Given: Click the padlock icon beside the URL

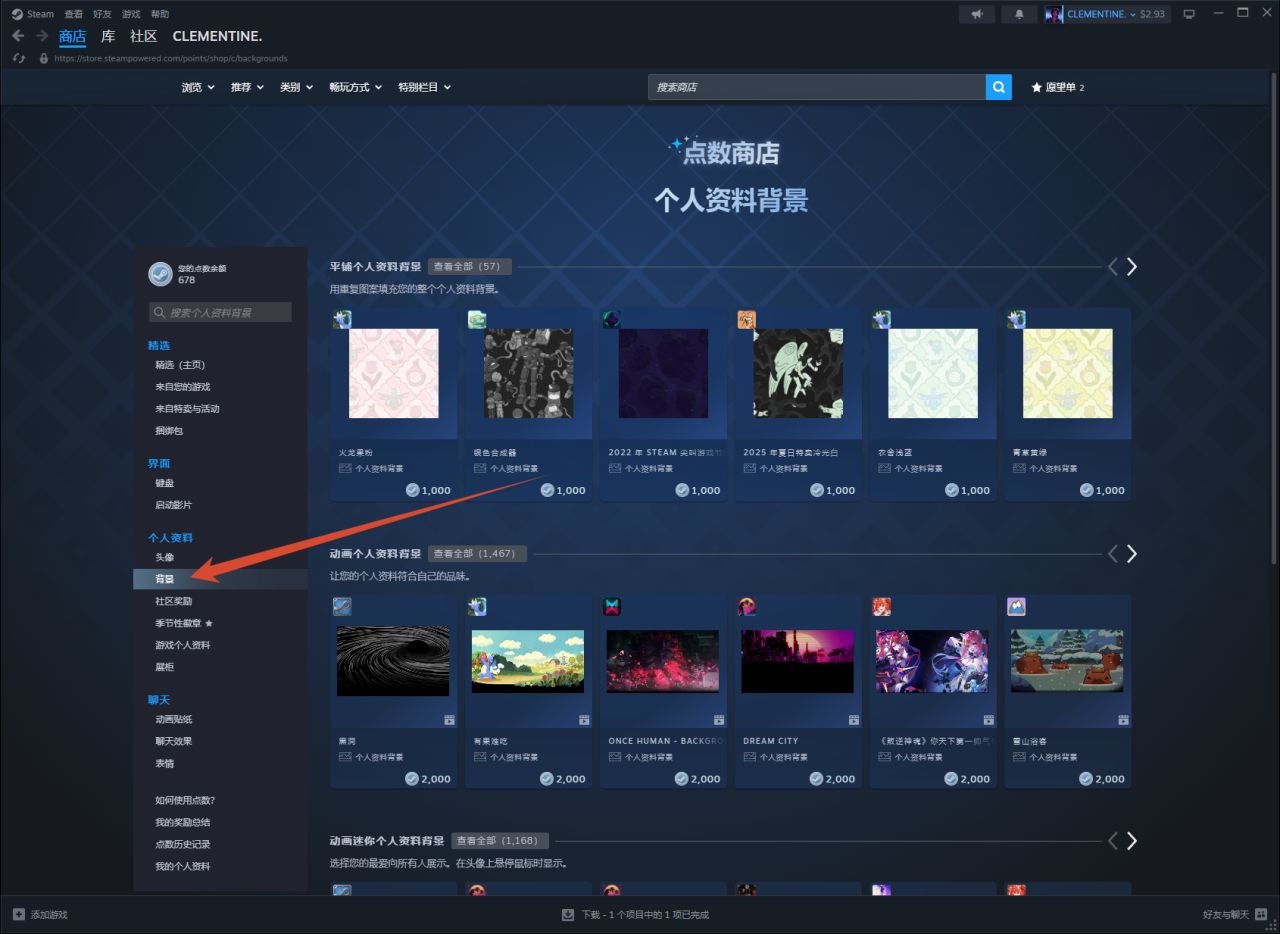Looking at the screenshot, I should pos(43,58).
